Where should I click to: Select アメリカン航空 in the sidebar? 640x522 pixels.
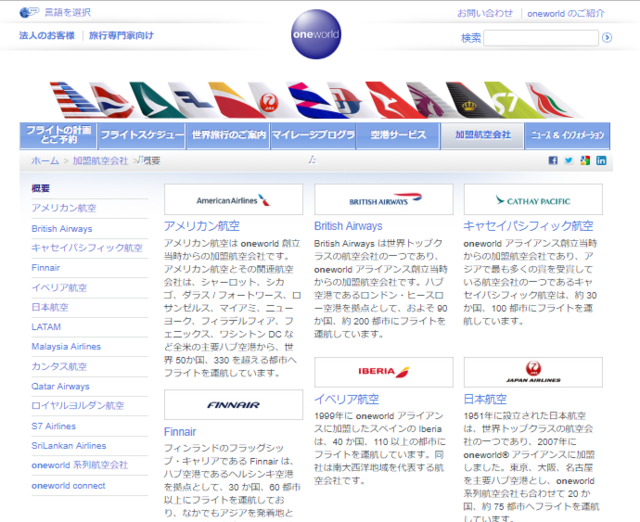pos(64,208)
